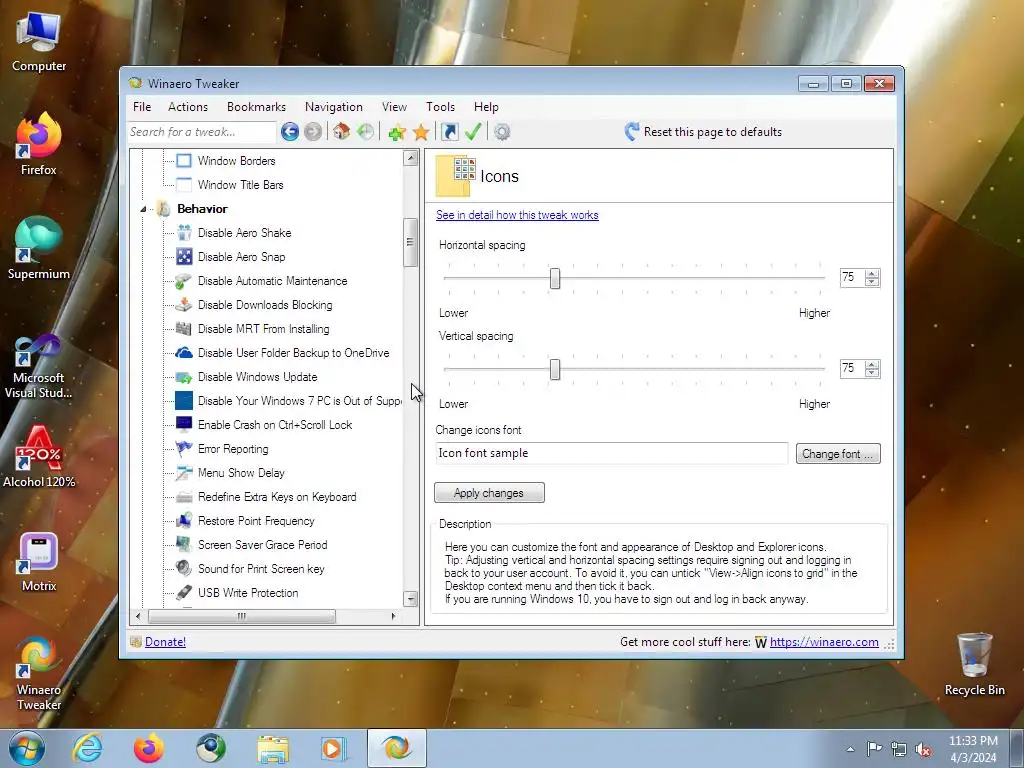Click the Disable Downloads Blocking icon
The height and width of the screenshot is (768, 1024).
pyautogui.click(x=184, y=305)
